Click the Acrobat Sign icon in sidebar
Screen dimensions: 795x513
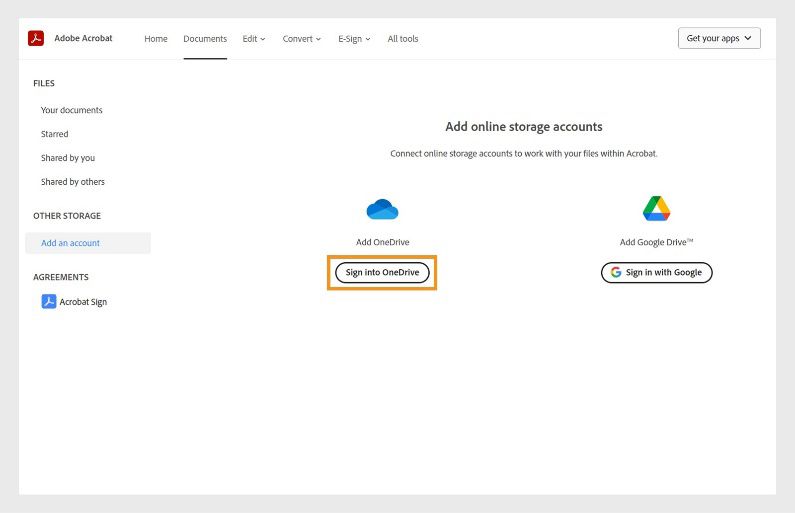[49, 302]
